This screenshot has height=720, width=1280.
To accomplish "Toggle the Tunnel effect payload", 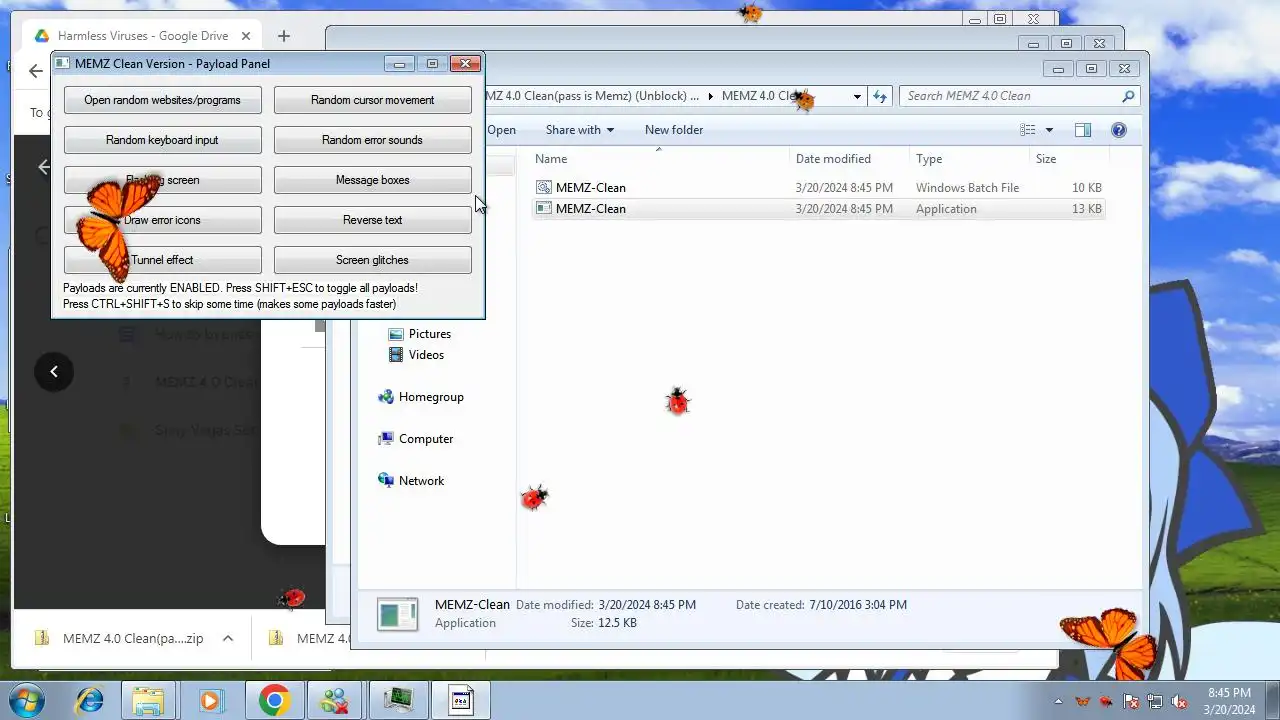I will (162, 260).
